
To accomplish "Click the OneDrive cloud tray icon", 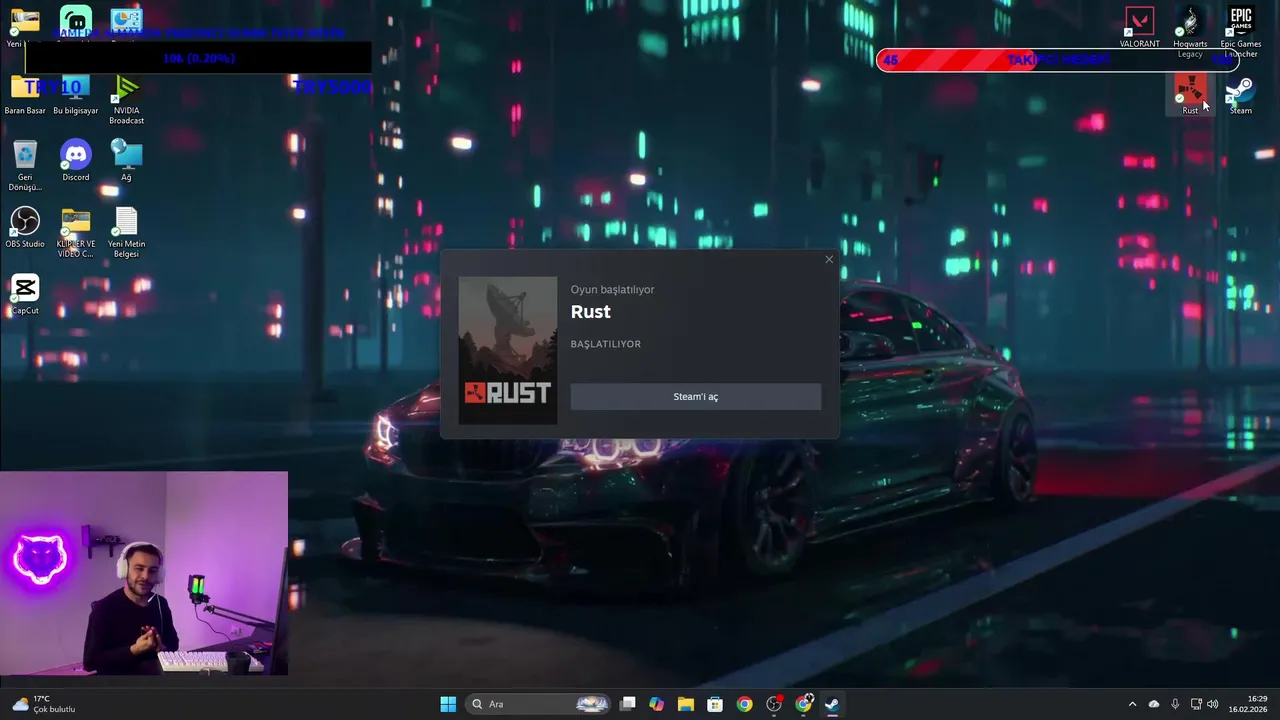I will click(1154, 704).
